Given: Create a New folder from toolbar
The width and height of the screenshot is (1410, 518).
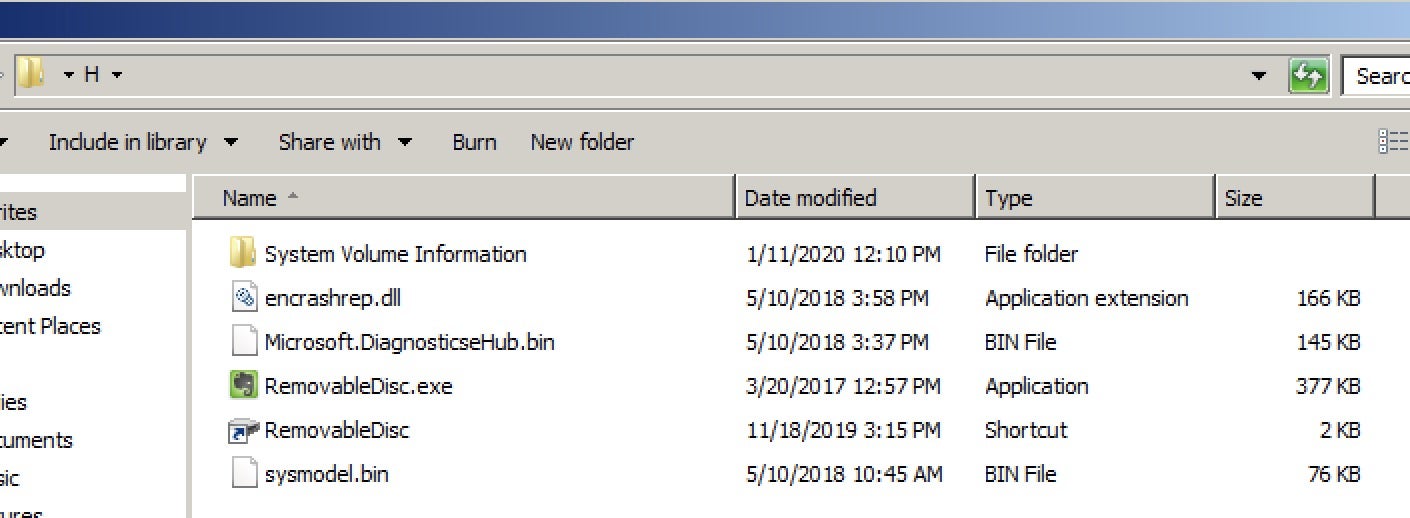Looking at the screenshot, I should coord(582,142).
